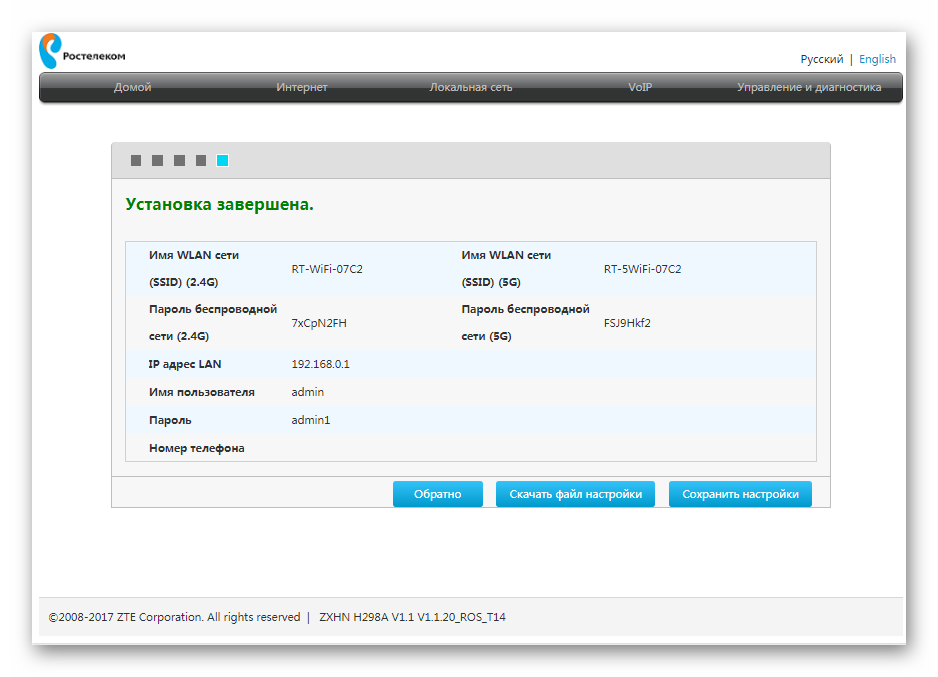Select the active cyan step square
The width and height of the screenshot is (938, 677).
click(223, 160)
